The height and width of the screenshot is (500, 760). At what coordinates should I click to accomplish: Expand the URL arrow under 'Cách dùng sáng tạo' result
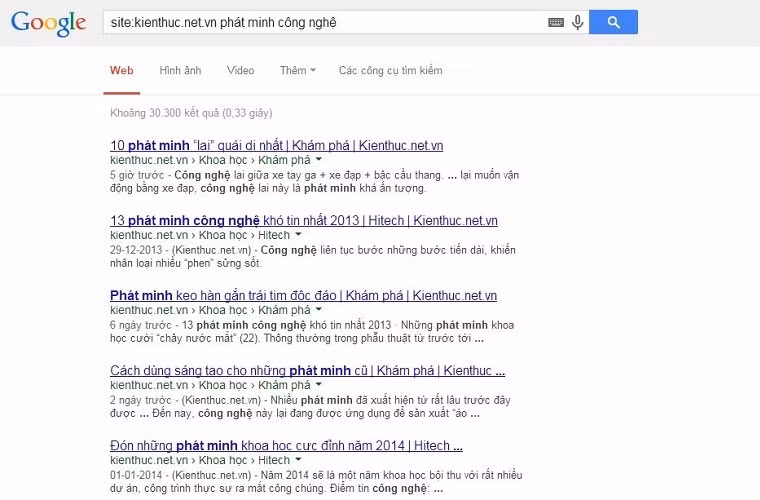(x=318, y=385)
